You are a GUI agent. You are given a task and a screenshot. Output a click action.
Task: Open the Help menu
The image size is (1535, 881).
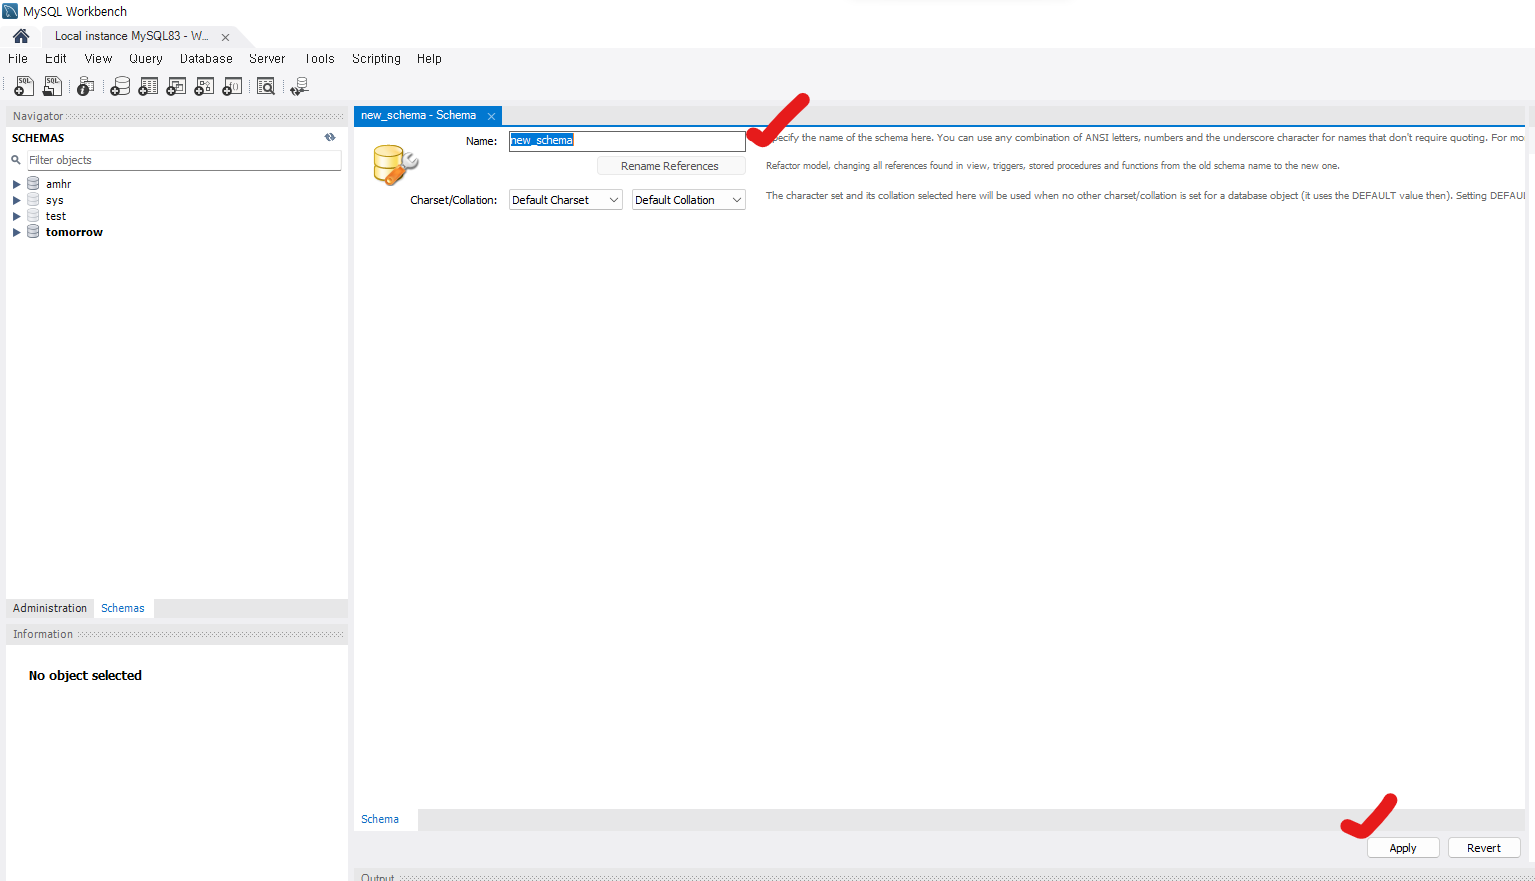tap(429, 59)
